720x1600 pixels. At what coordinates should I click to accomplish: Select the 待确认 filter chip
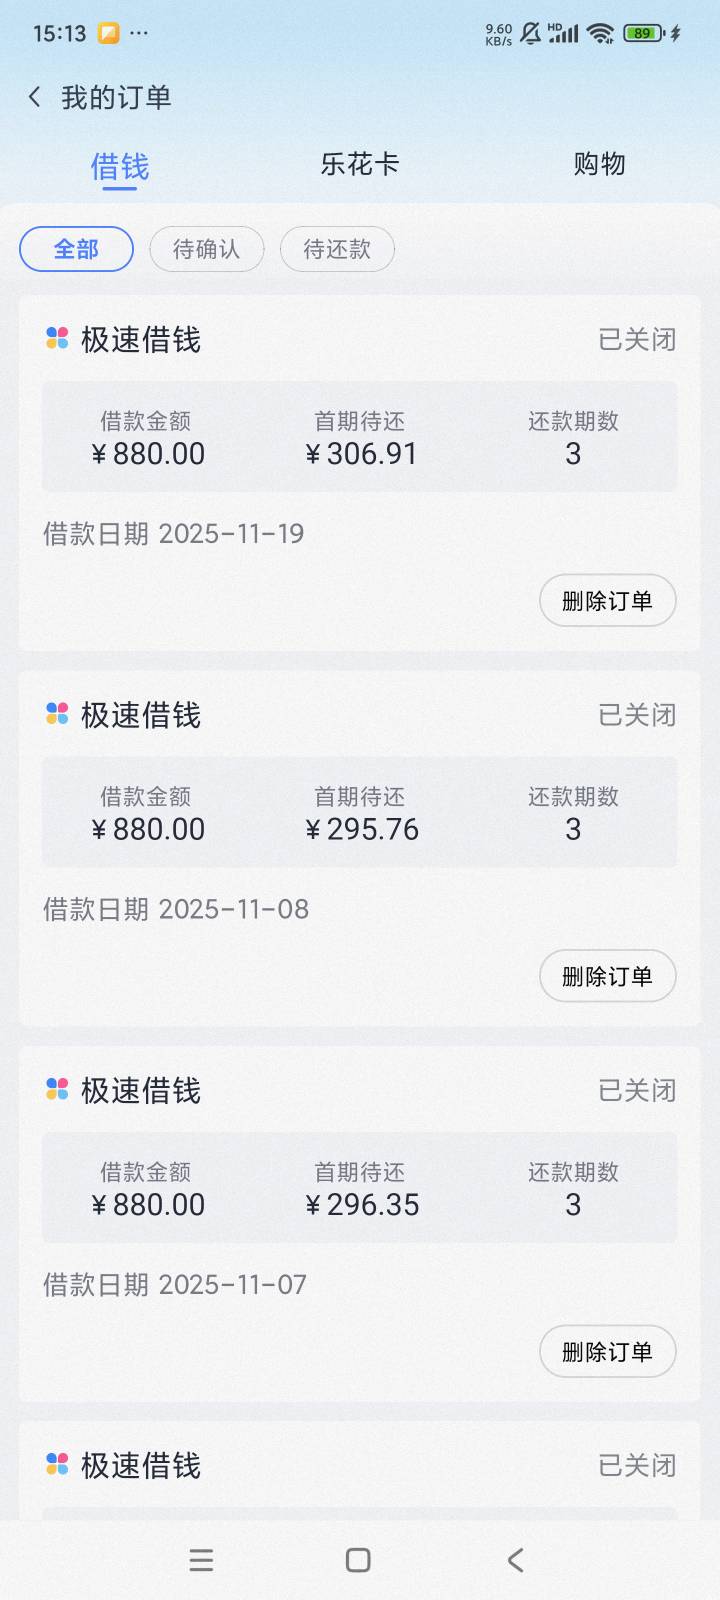pyautogui.click(x=206, y=249)
